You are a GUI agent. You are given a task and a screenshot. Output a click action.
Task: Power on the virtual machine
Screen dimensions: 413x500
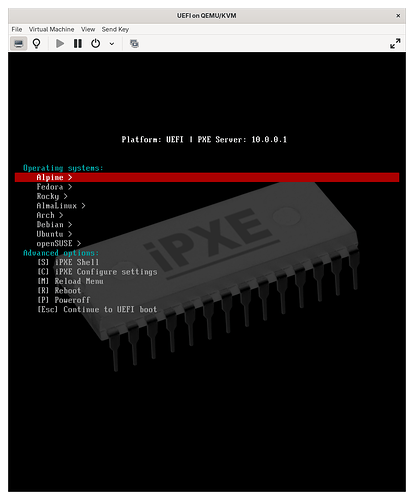(60, 44)
